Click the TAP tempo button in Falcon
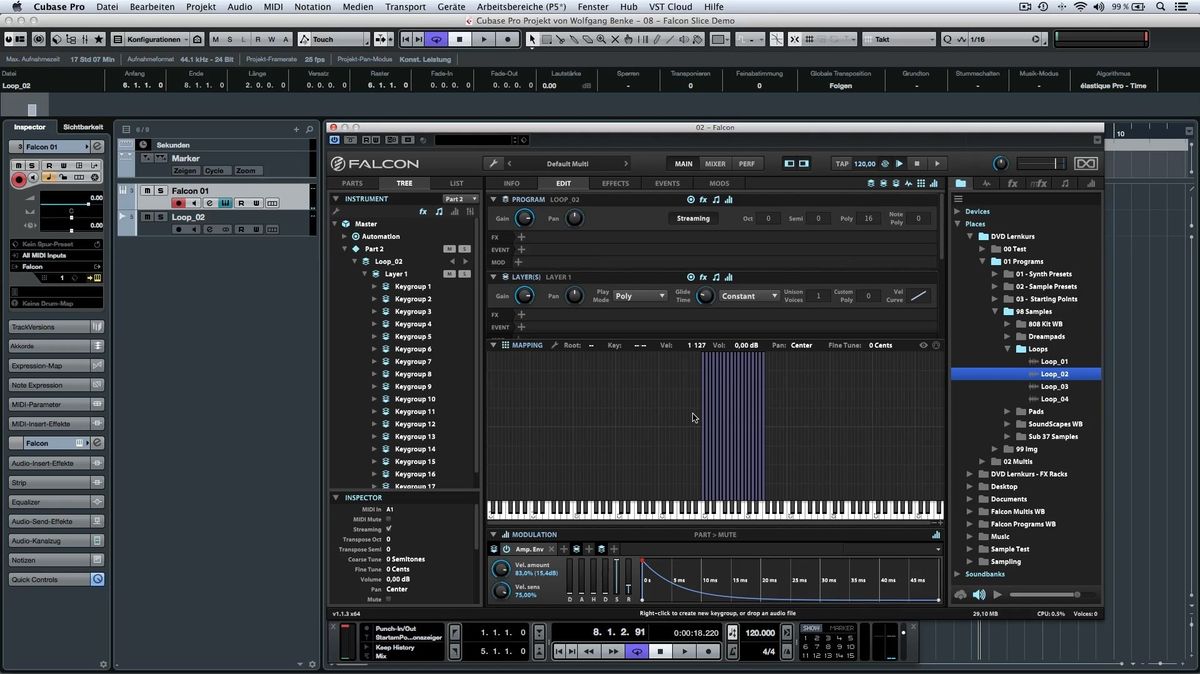1200x674 pixels. (842, 164)
